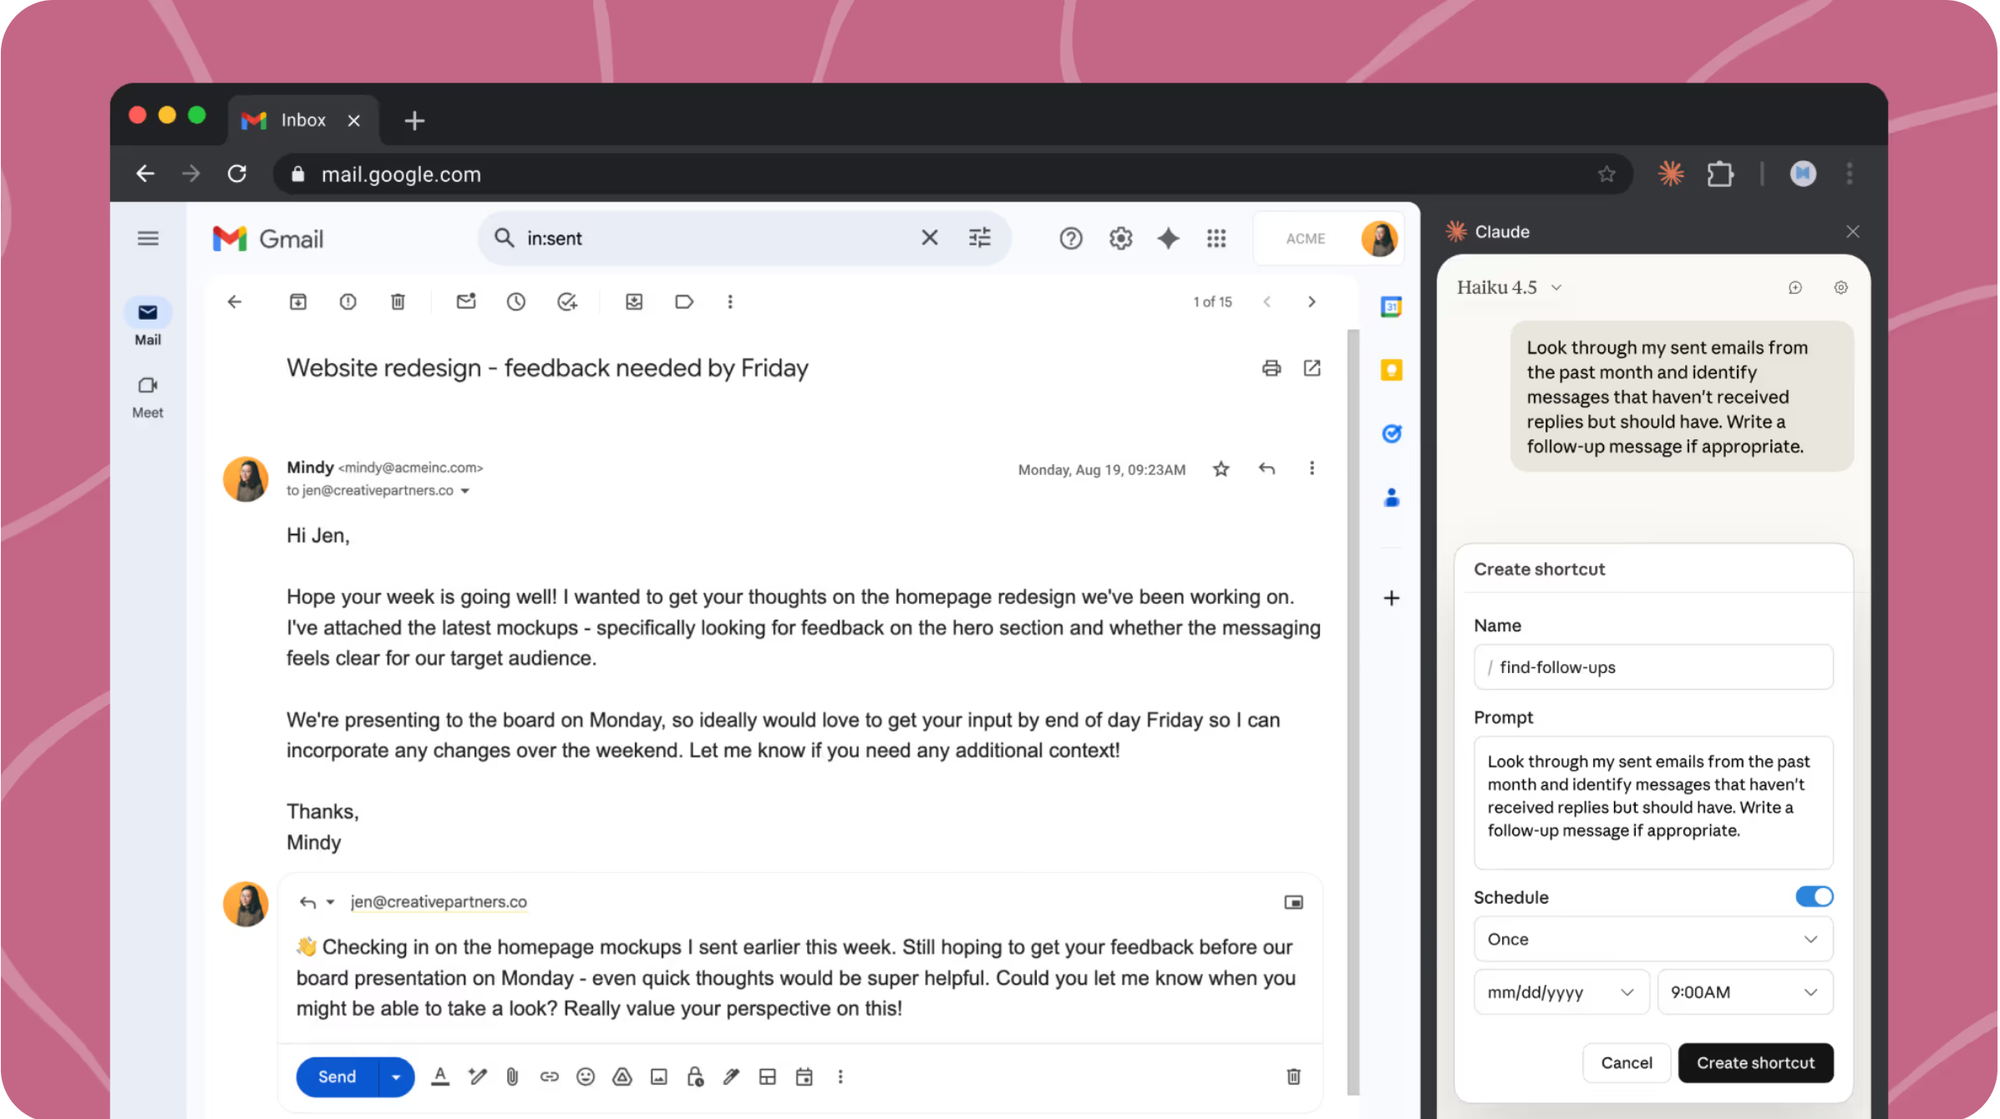Select the Inbox browser tab
2000x1119 pixels.
click(302, 120)
